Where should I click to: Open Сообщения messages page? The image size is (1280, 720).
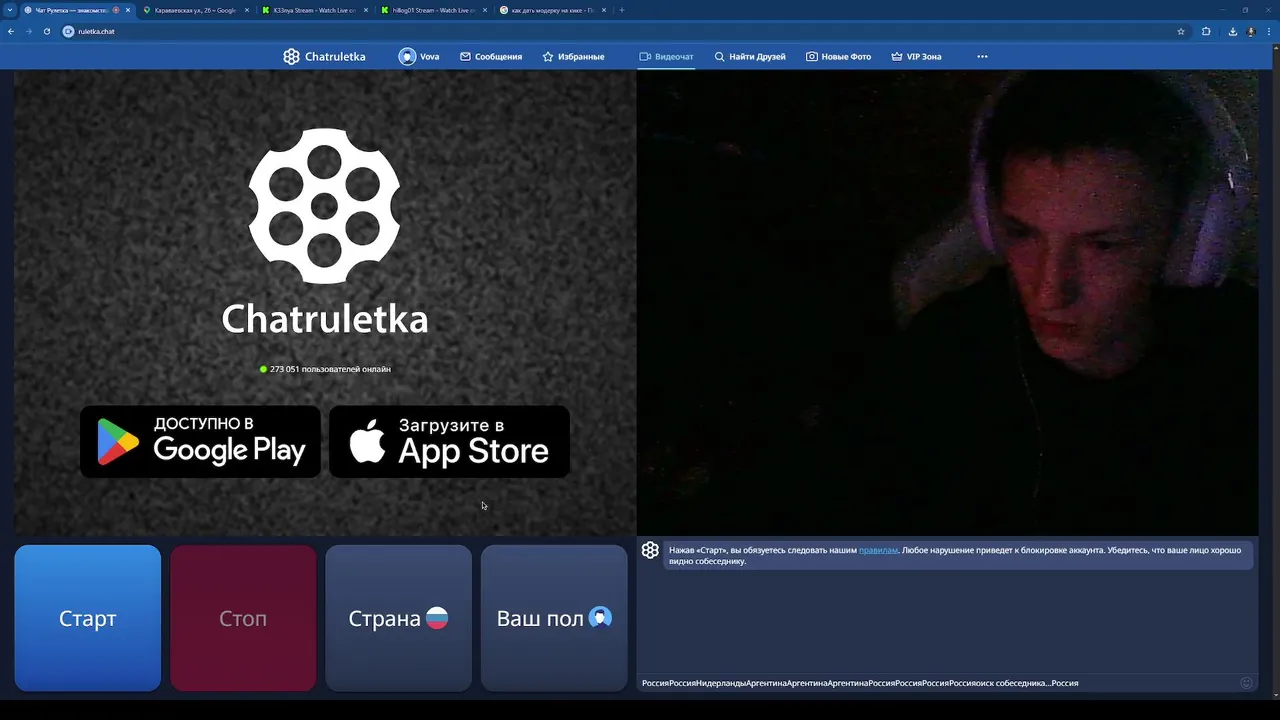[491, 57]
